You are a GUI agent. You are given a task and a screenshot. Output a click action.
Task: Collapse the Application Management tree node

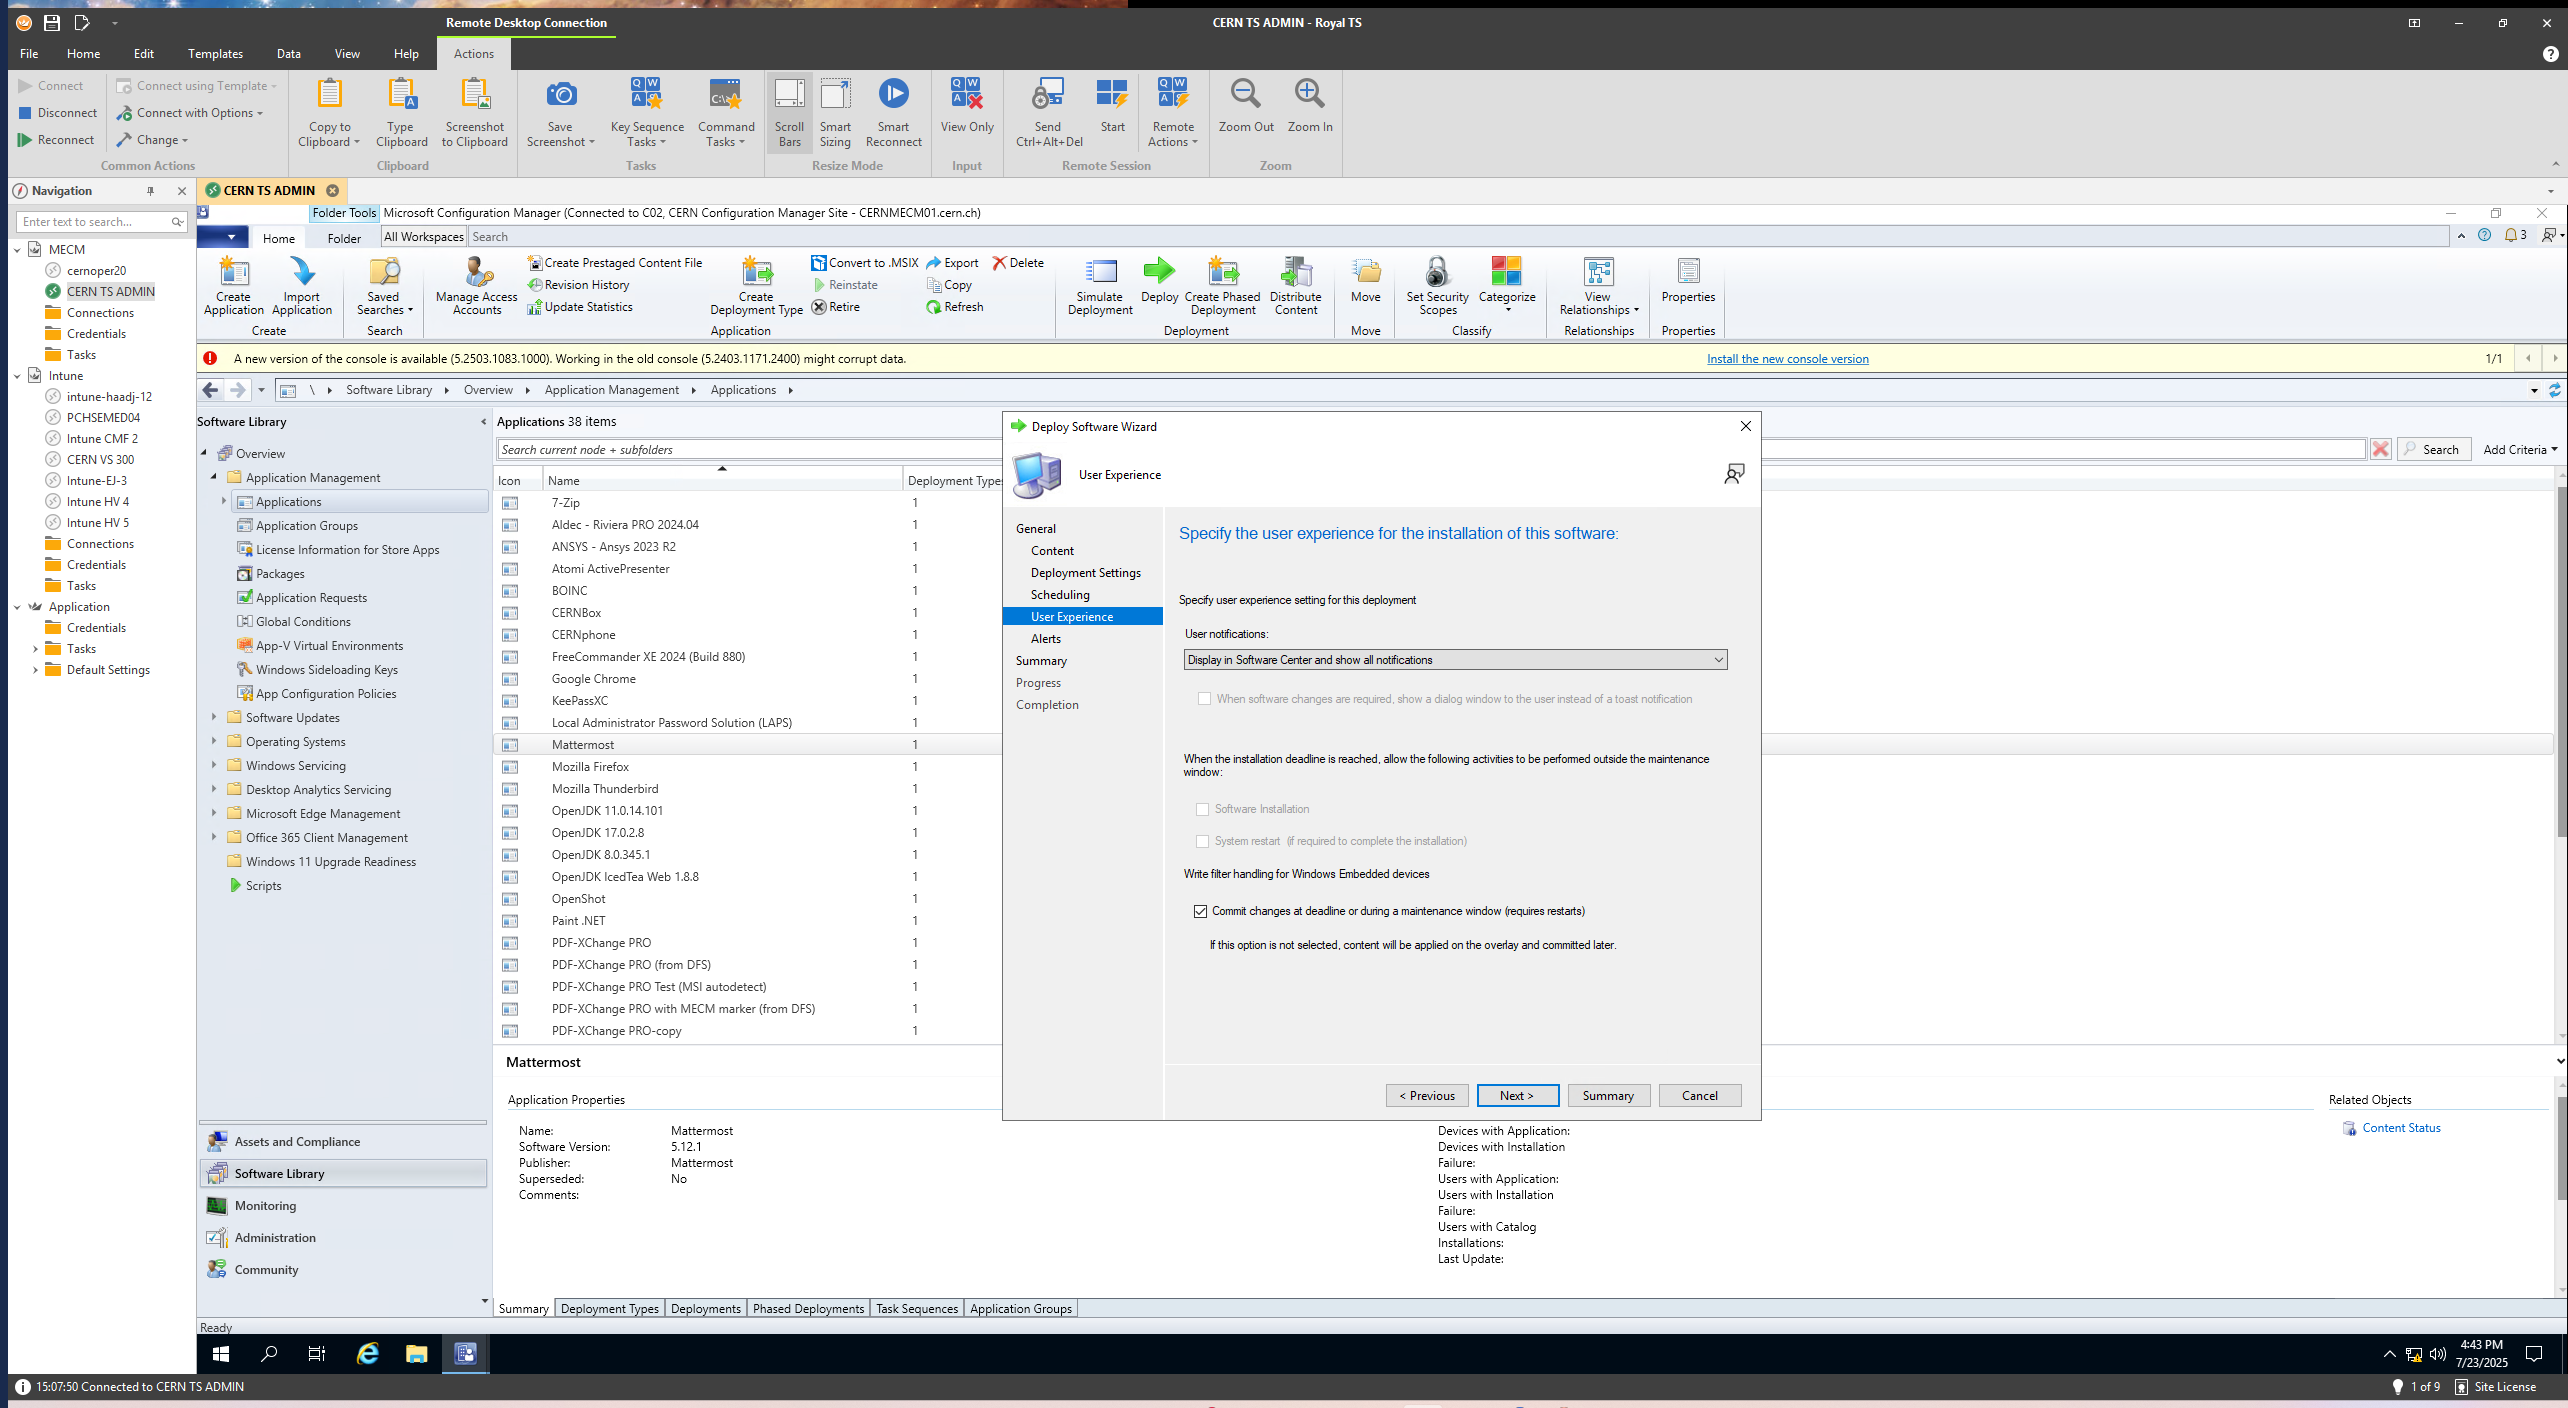pyautogui.click(x=214, y=477)
